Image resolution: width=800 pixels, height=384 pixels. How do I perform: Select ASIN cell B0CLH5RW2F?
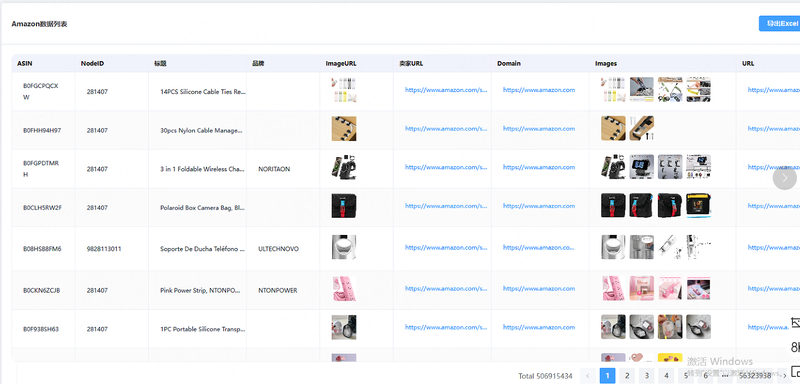pos(42,208)
